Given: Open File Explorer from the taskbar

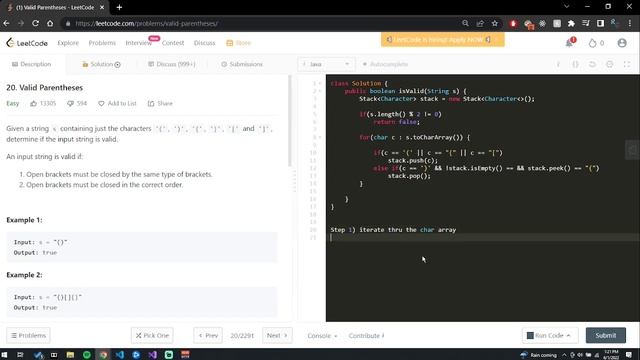Looking at the screenshot, I should pos(70,355).
